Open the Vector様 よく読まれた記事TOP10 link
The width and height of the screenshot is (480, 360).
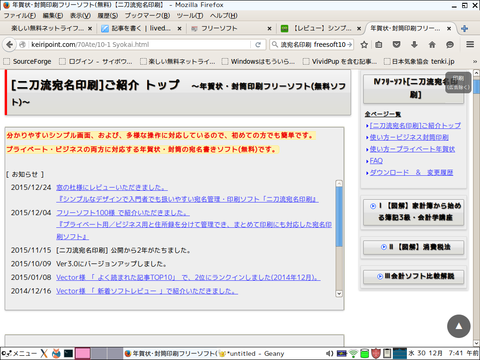188,277
